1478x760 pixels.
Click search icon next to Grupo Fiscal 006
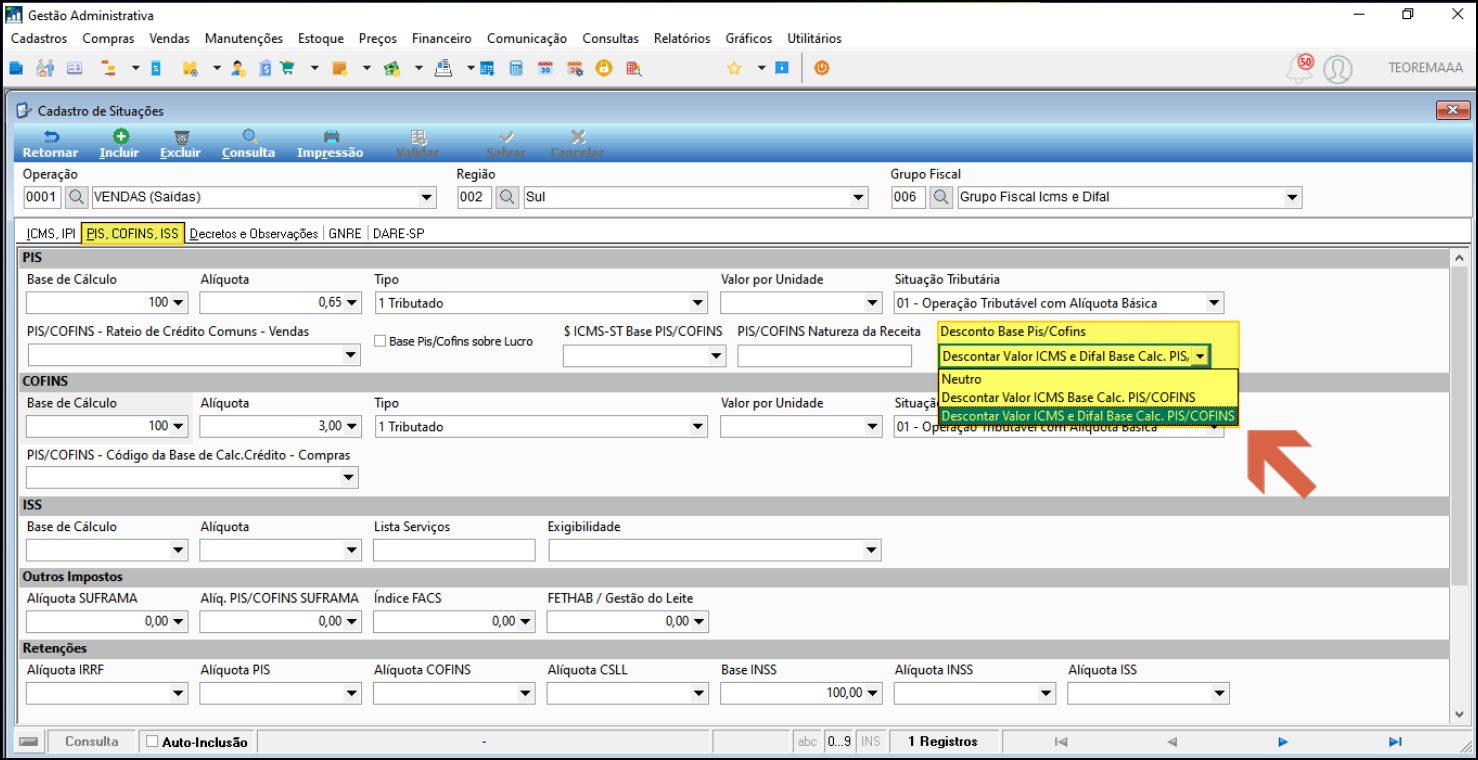941,197
